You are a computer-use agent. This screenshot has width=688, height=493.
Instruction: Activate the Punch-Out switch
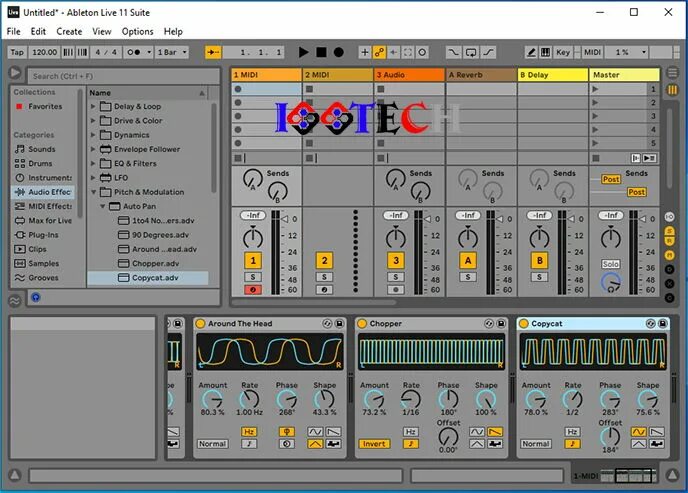click(488, 52)
